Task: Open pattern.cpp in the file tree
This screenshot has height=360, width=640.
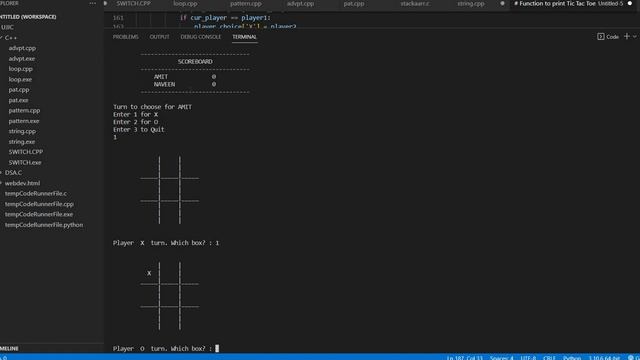Action: (24, 111)
